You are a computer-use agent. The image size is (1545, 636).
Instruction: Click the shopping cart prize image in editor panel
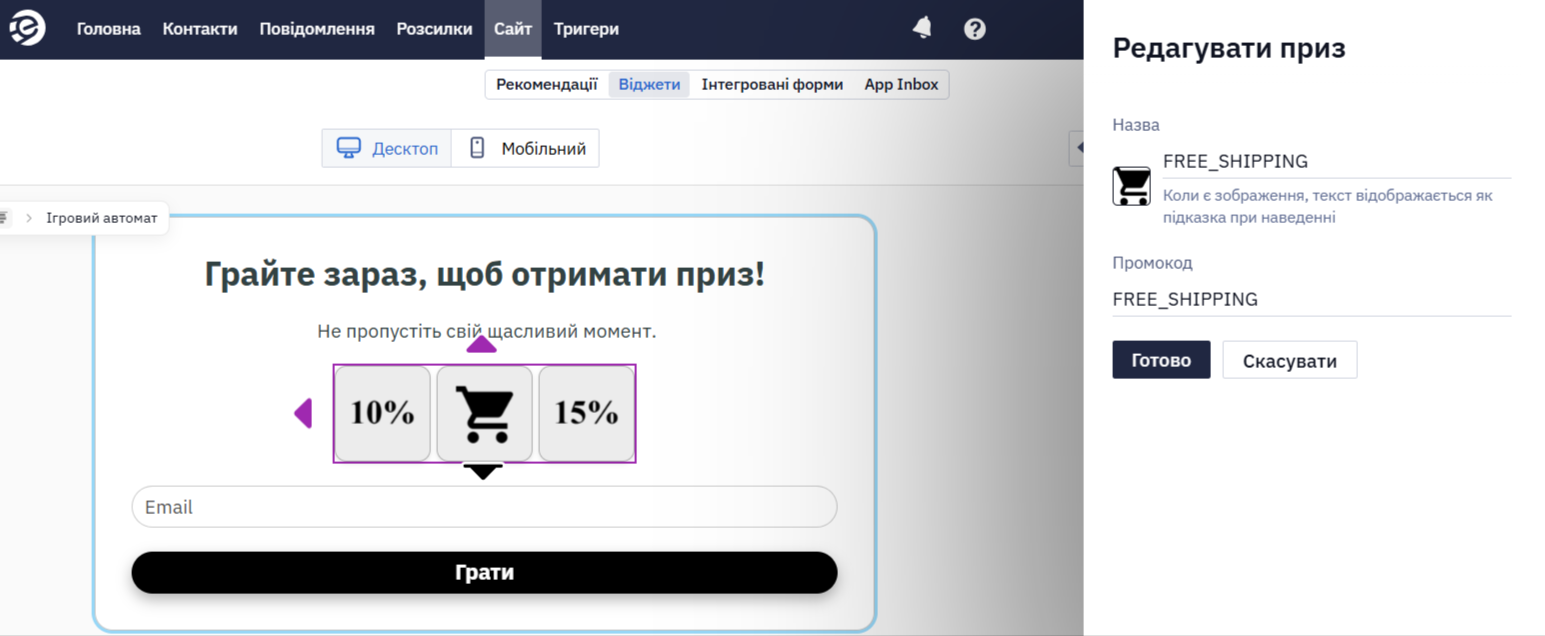point(1132,186)
